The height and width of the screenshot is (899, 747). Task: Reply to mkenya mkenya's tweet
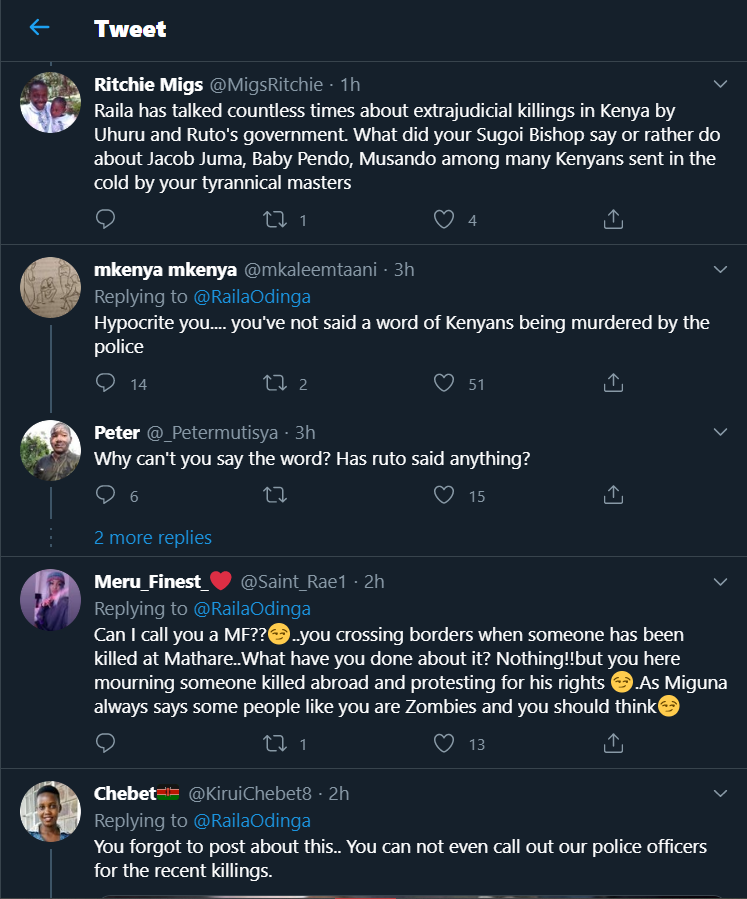click(106, 383)
